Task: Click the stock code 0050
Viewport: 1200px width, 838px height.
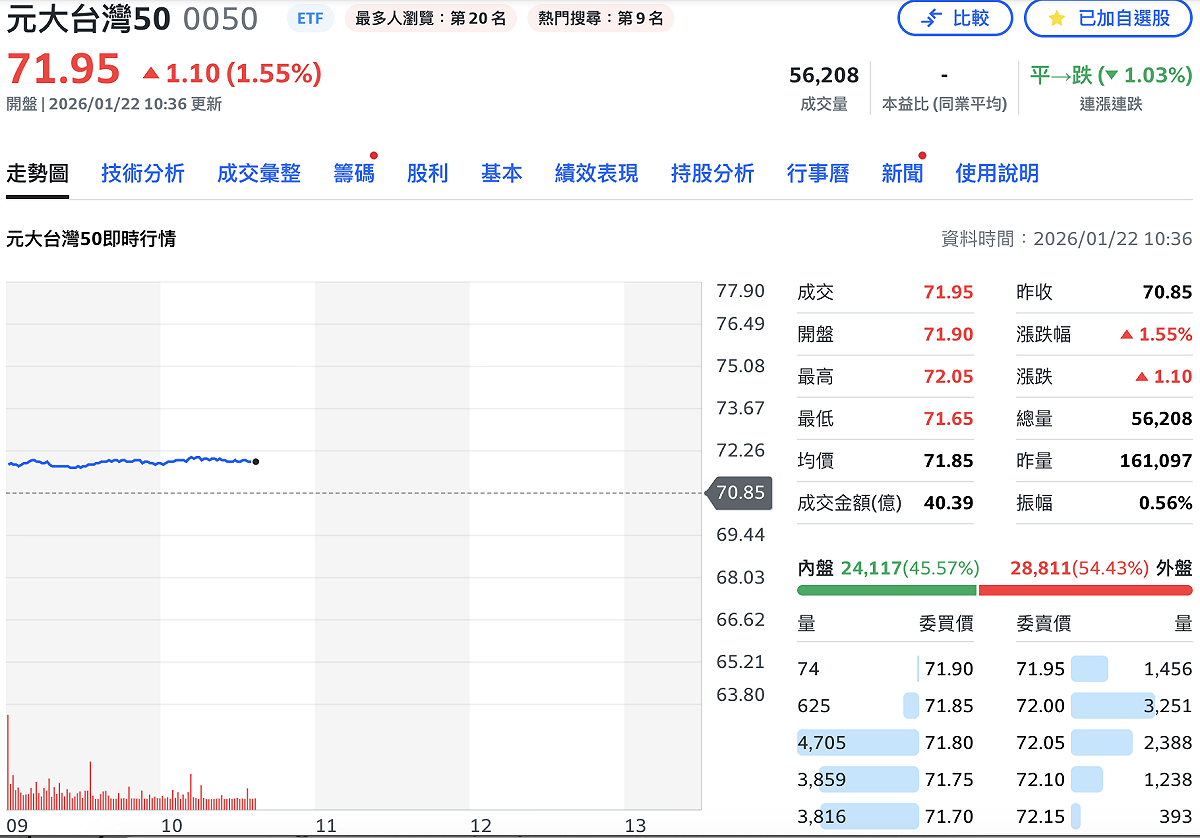Action: click(x=221, y=18)
